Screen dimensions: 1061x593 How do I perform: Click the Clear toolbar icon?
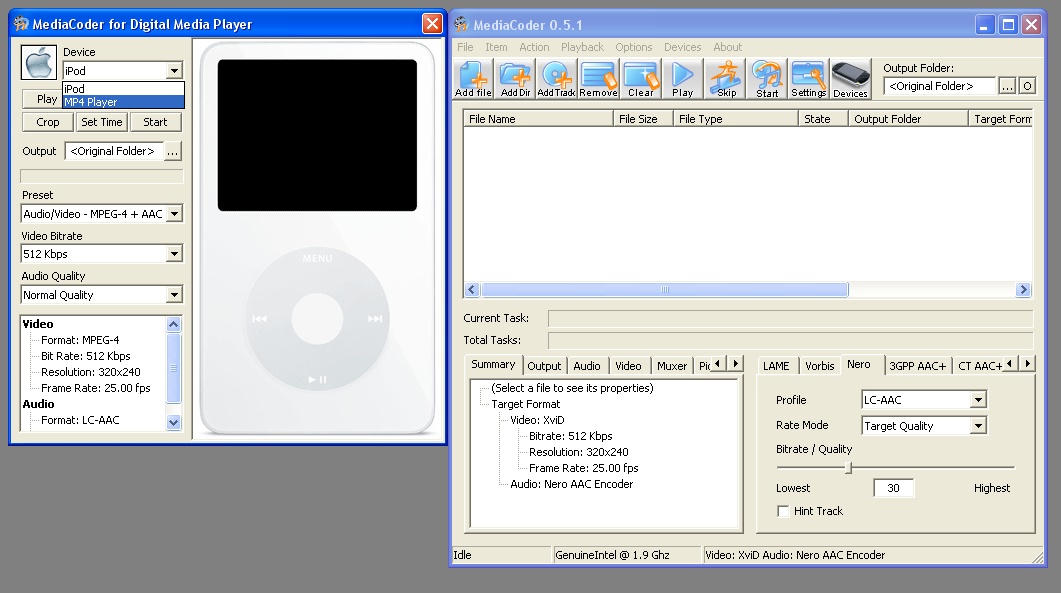(640, 79)
